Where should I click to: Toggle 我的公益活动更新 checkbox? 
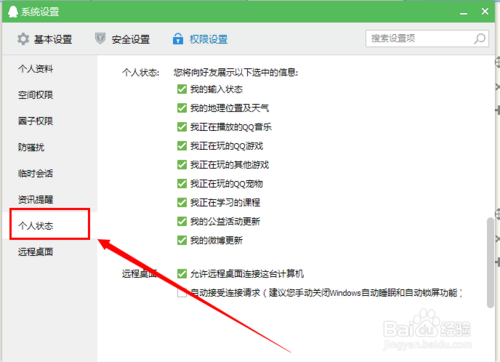click(x=182, y=221)
